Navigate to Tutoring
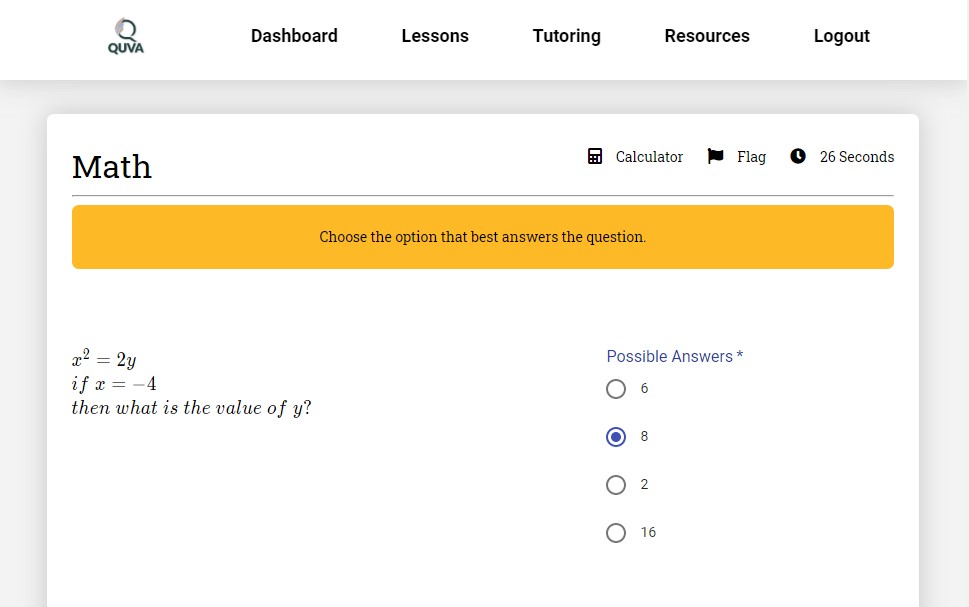This screenshot has height=607, width=969. coord(567,36)
